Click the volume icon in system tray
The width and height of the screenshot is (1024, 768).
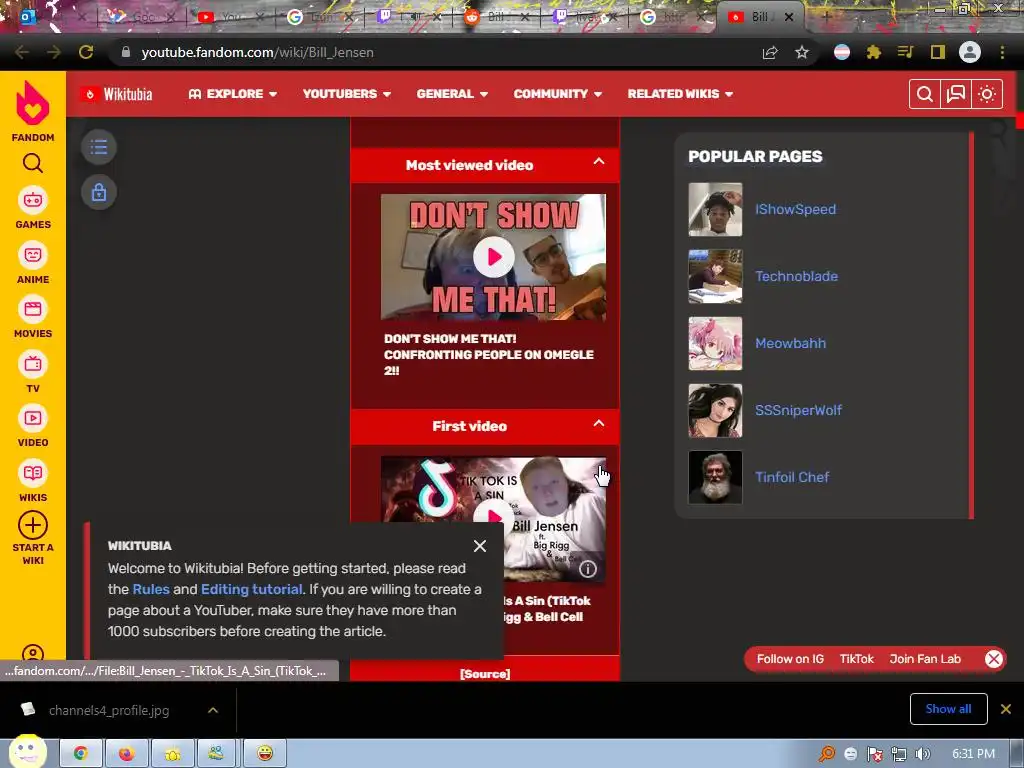(923, 754)
